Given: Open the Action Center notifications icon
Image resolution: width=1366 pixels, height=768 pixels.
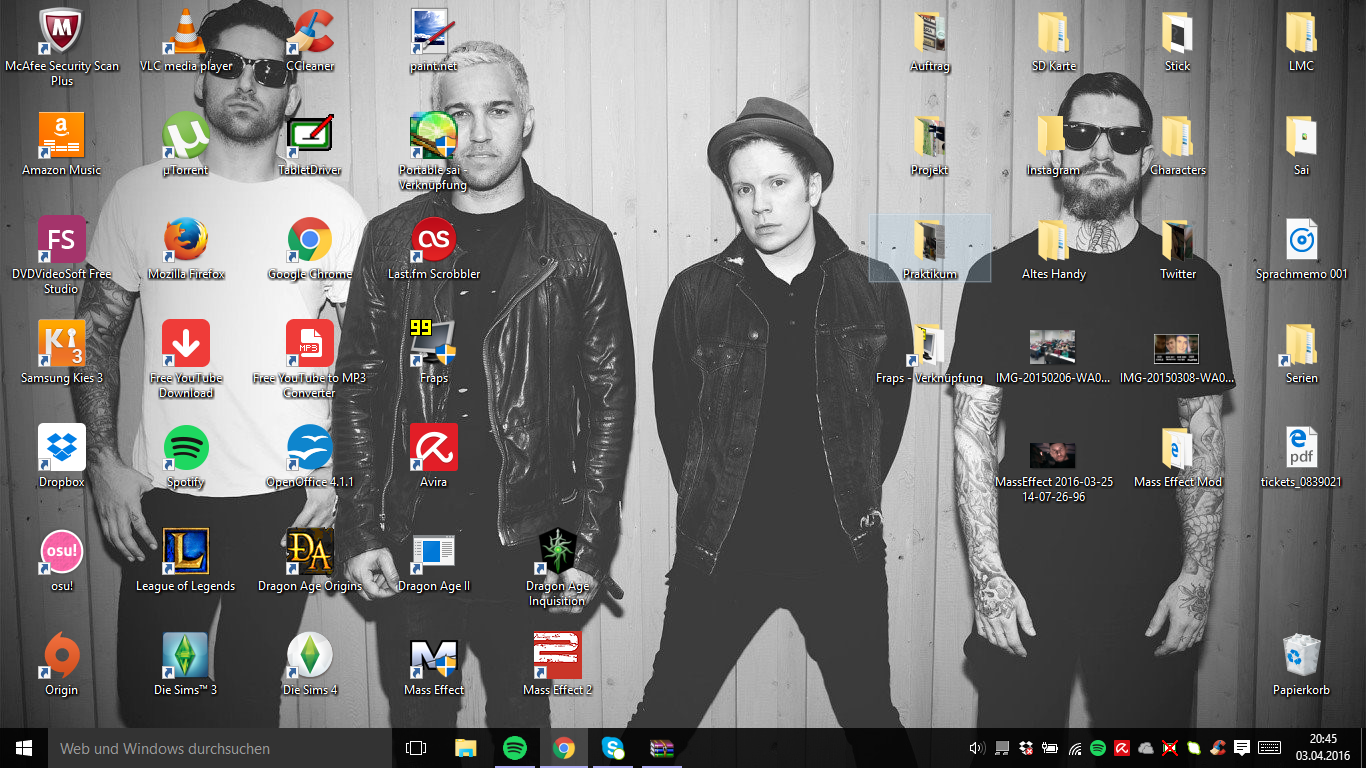Looking at the screenshot, I should coord(1242,748).
